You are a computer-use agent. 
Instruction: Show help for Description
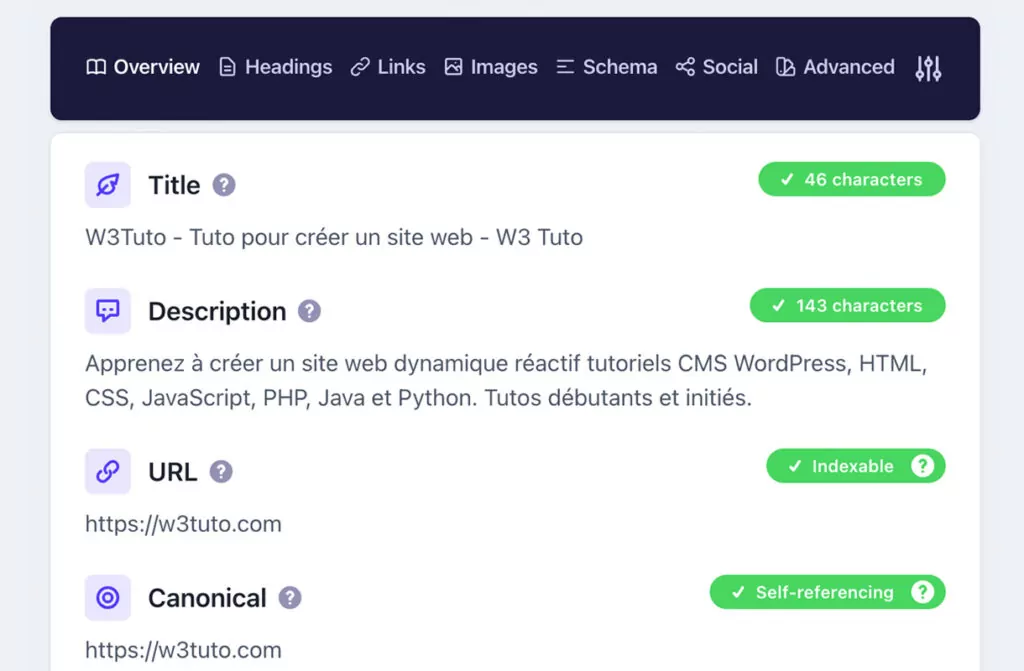point(310,311)
